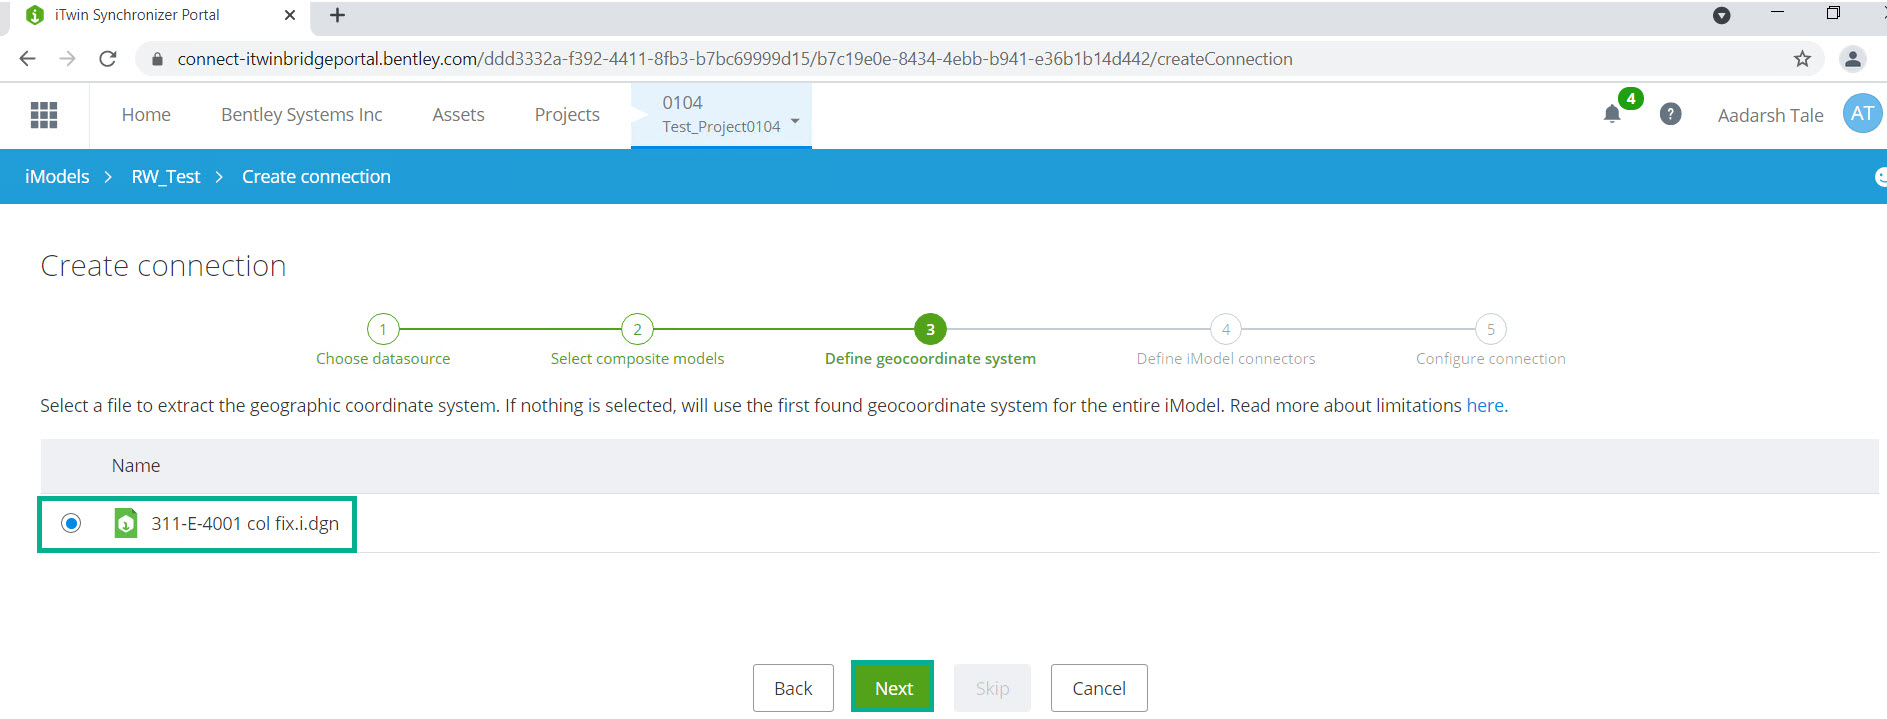
Task: Bookmark this page with the star icon
Action: point(1802,59)
